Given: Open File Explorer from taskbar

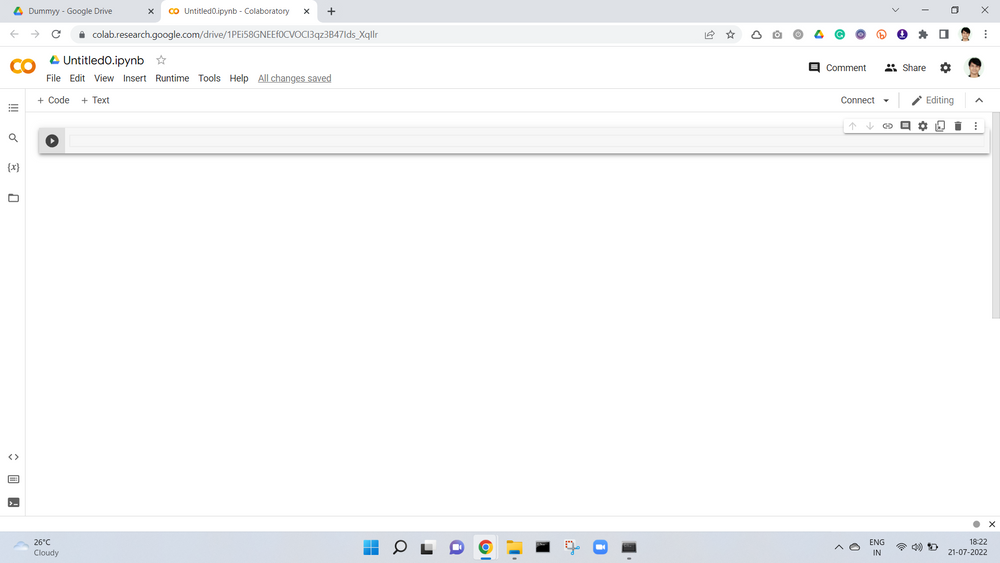Looking at the screenshot, I should 514,547.
